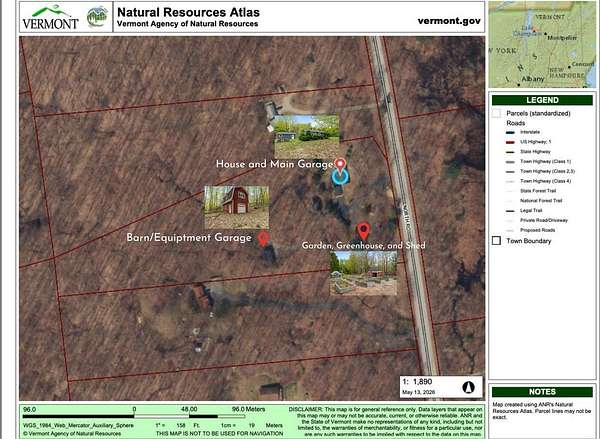This screenshot has width=600, height=439.
Task: Click 'THIS MAP IS NOT TO BE USED FOR NAVIGATION'
Action: [x=219, y=434]
